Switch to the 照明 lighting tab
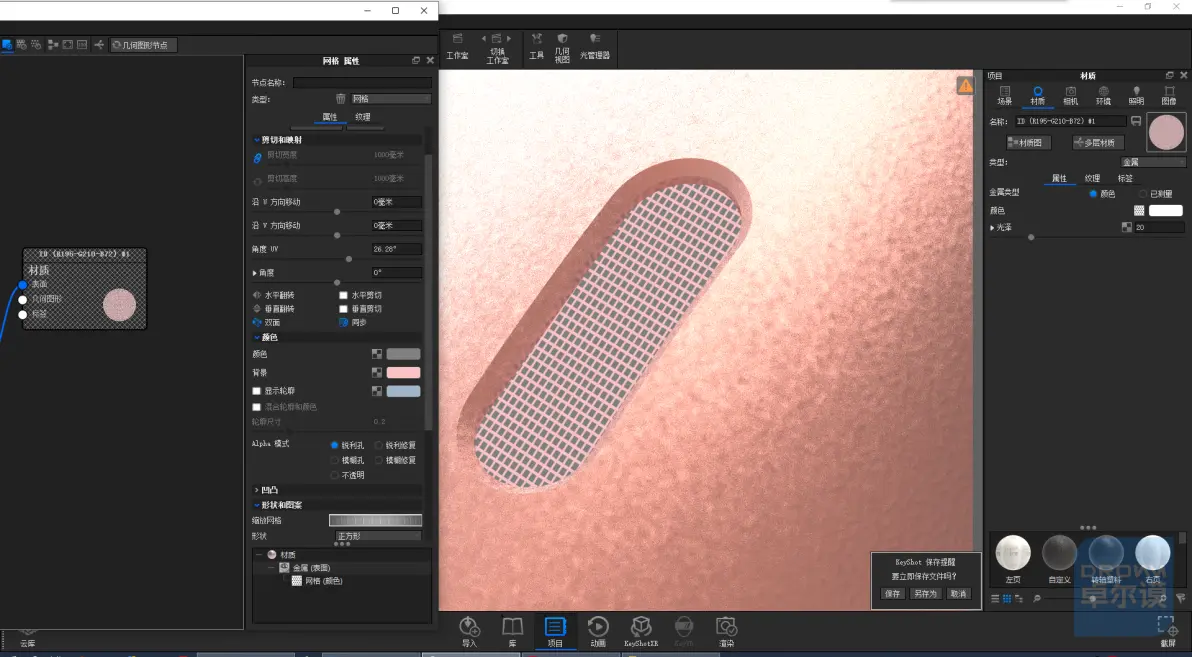Image resolution: width=1192 pixels, height=657 pixels. tap(1136, 96)
